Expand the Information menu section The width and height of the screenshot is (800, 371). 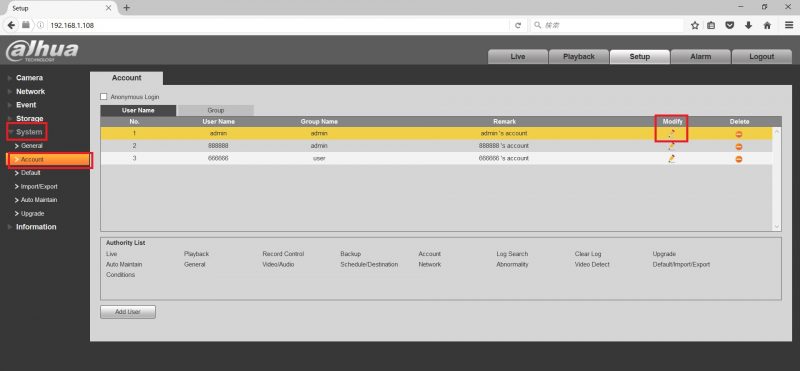pyautogui.click(x=36, y=227)
